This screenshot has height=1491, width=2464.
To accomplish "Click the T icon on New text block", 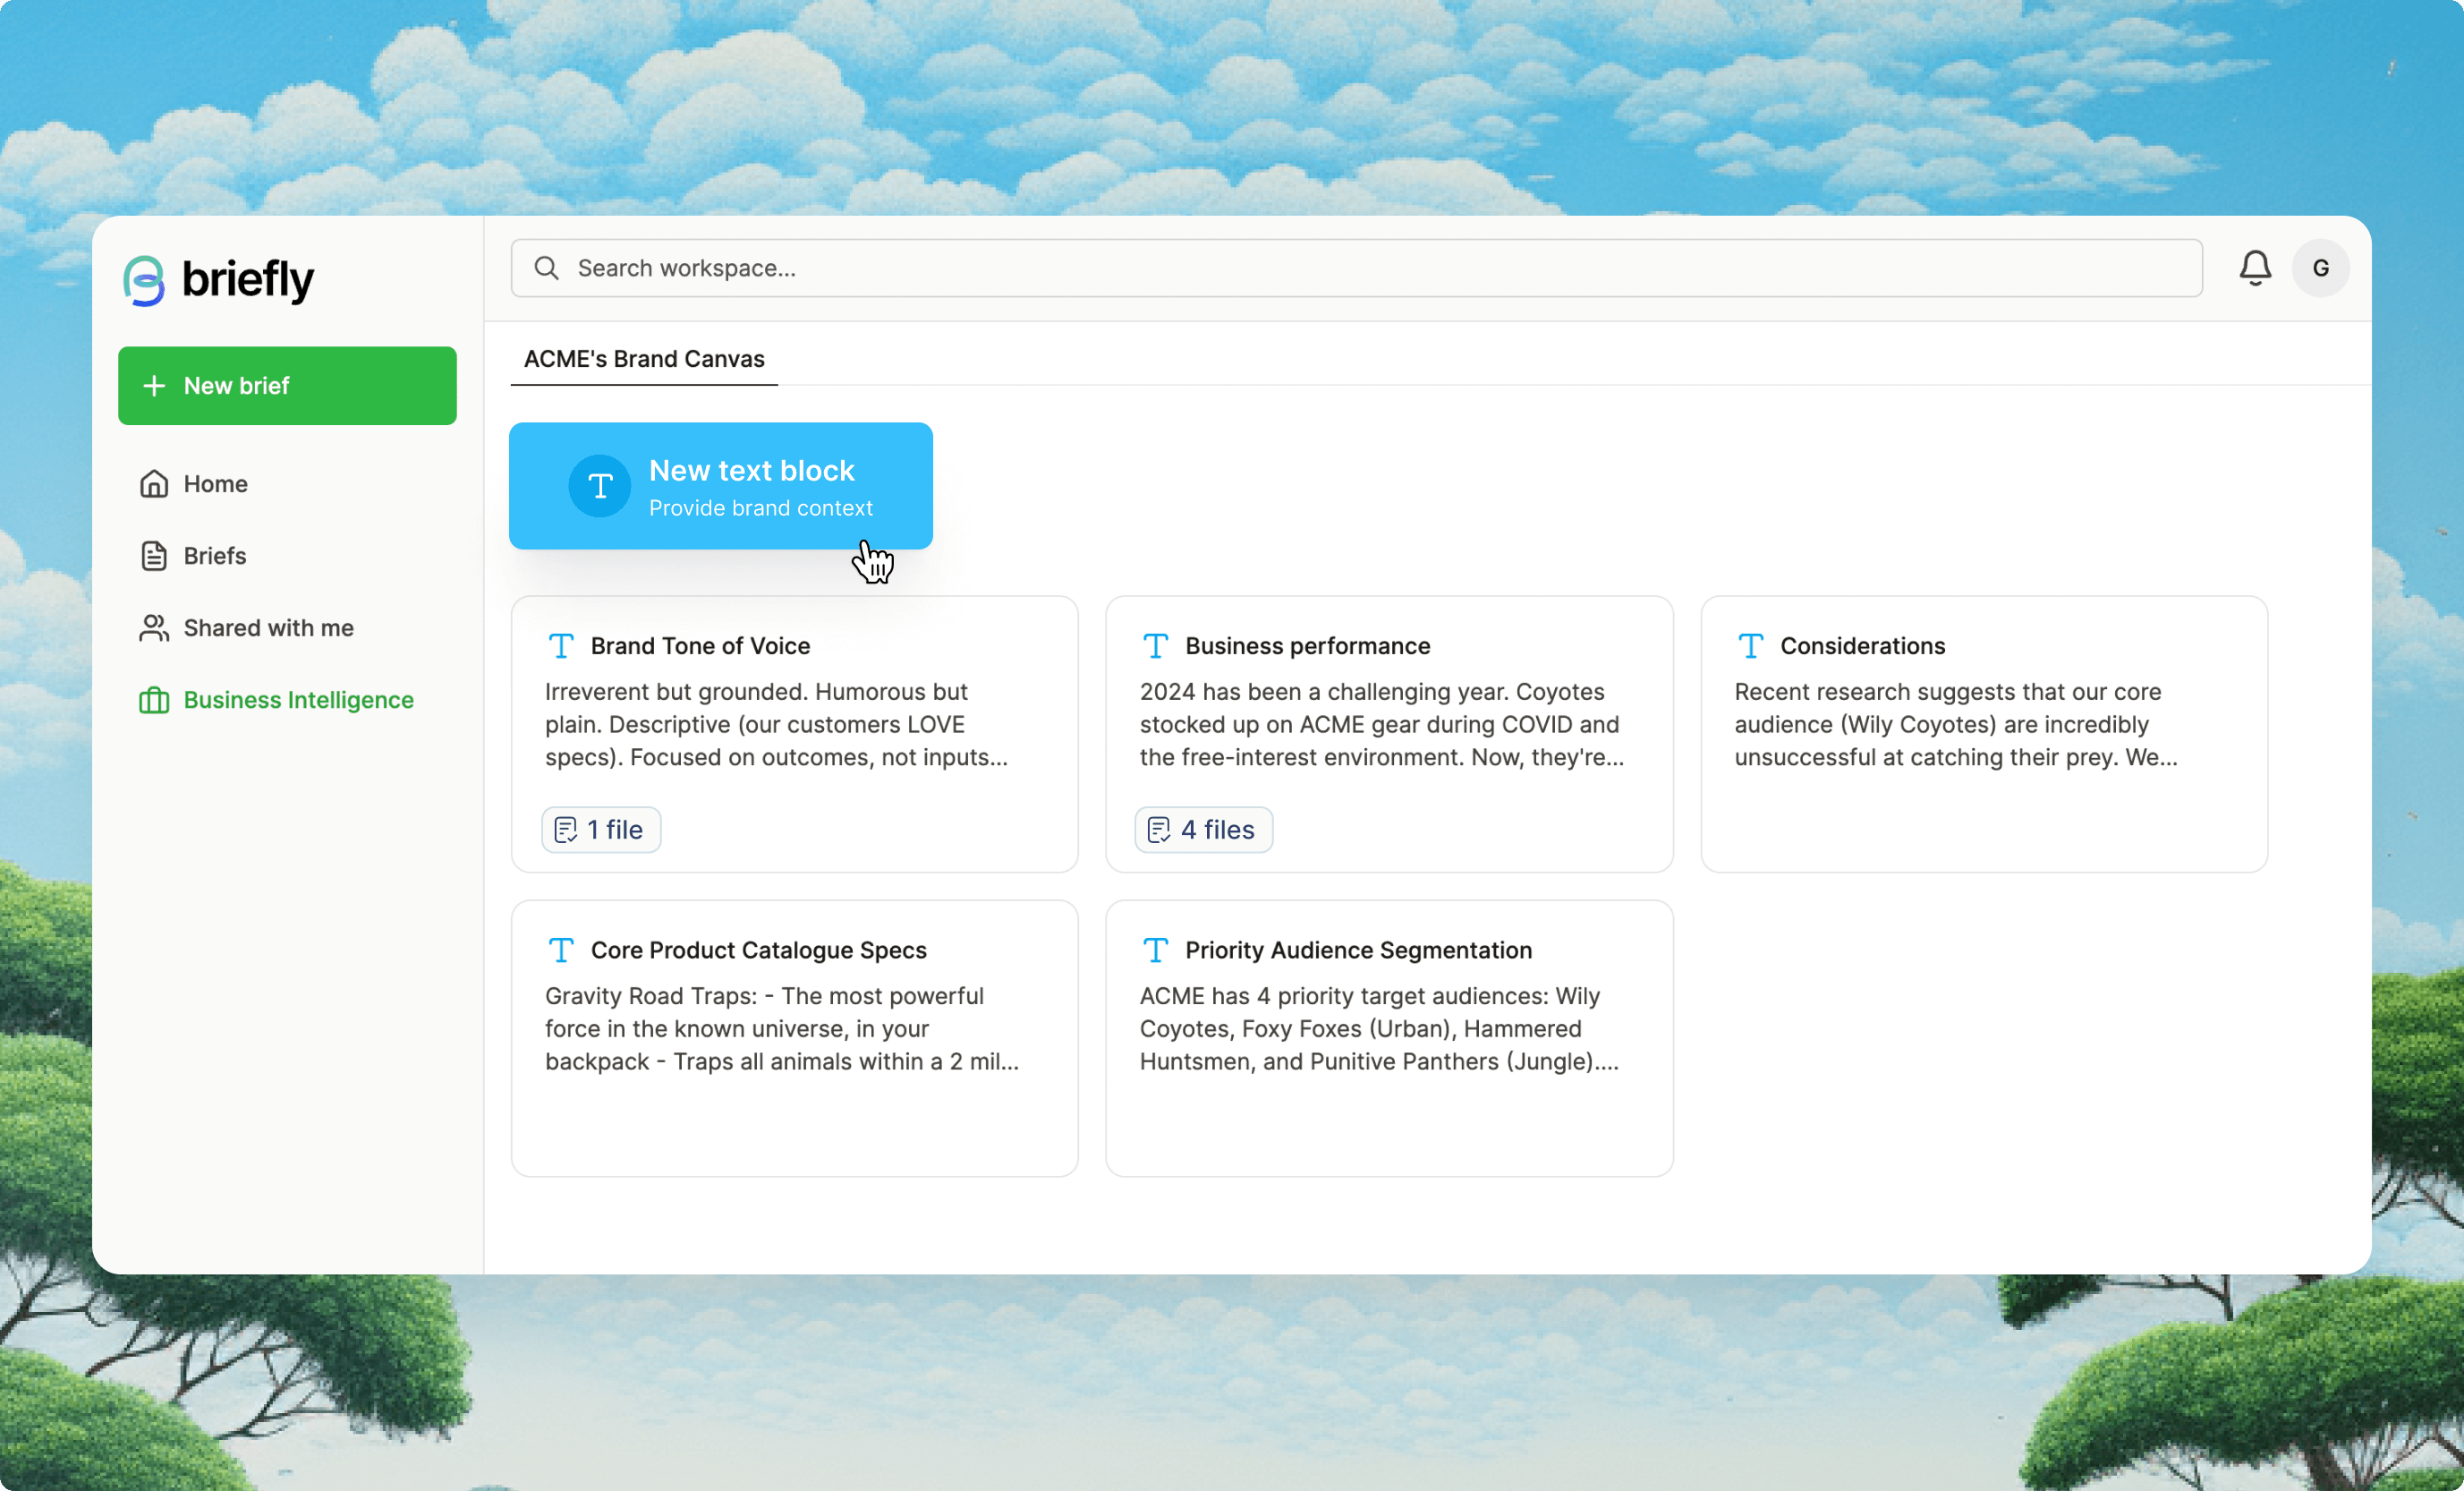I will pos(599,486).
